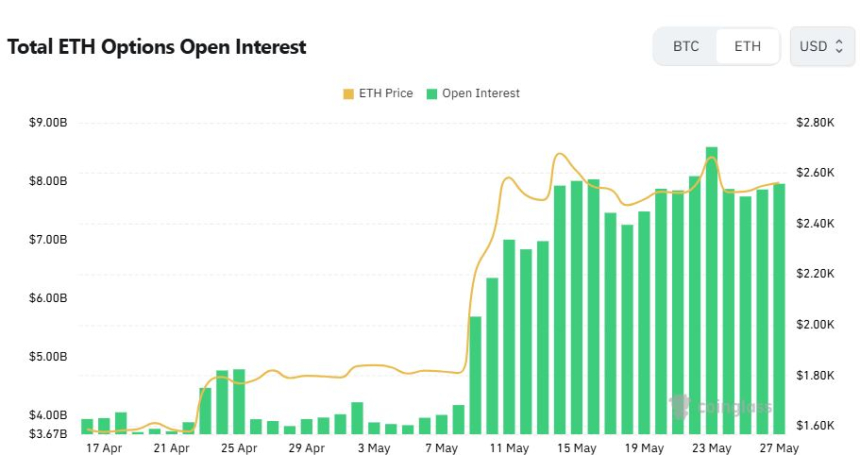Toggle the Open Interest legend series

pos(473,94)
